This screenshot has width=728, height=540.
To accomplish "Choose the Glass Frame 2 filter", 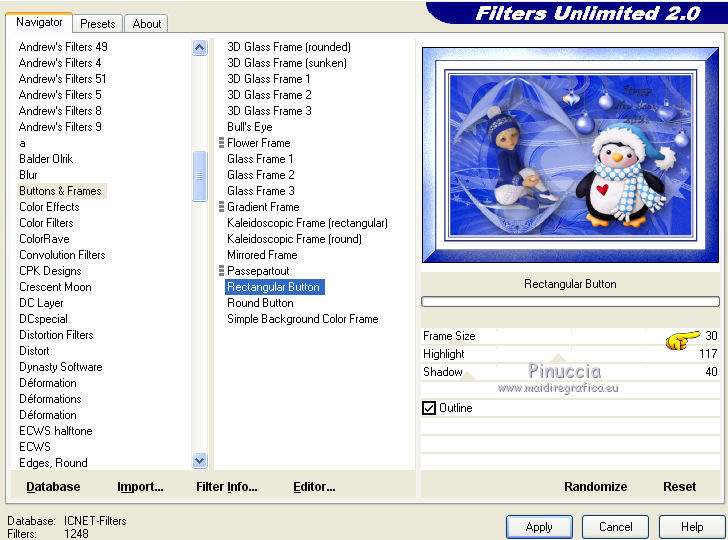I will (x=261, y=175).
